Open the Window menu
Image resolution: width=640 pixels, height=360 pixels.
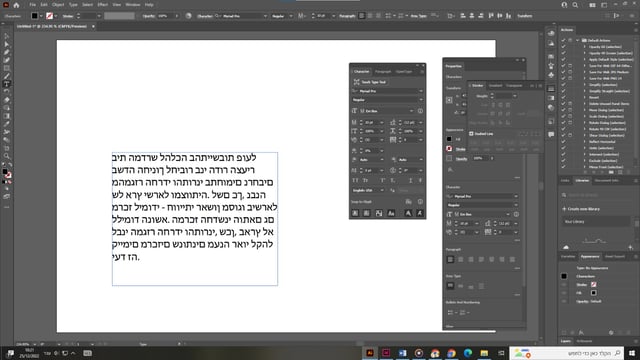tap(133, 5)
